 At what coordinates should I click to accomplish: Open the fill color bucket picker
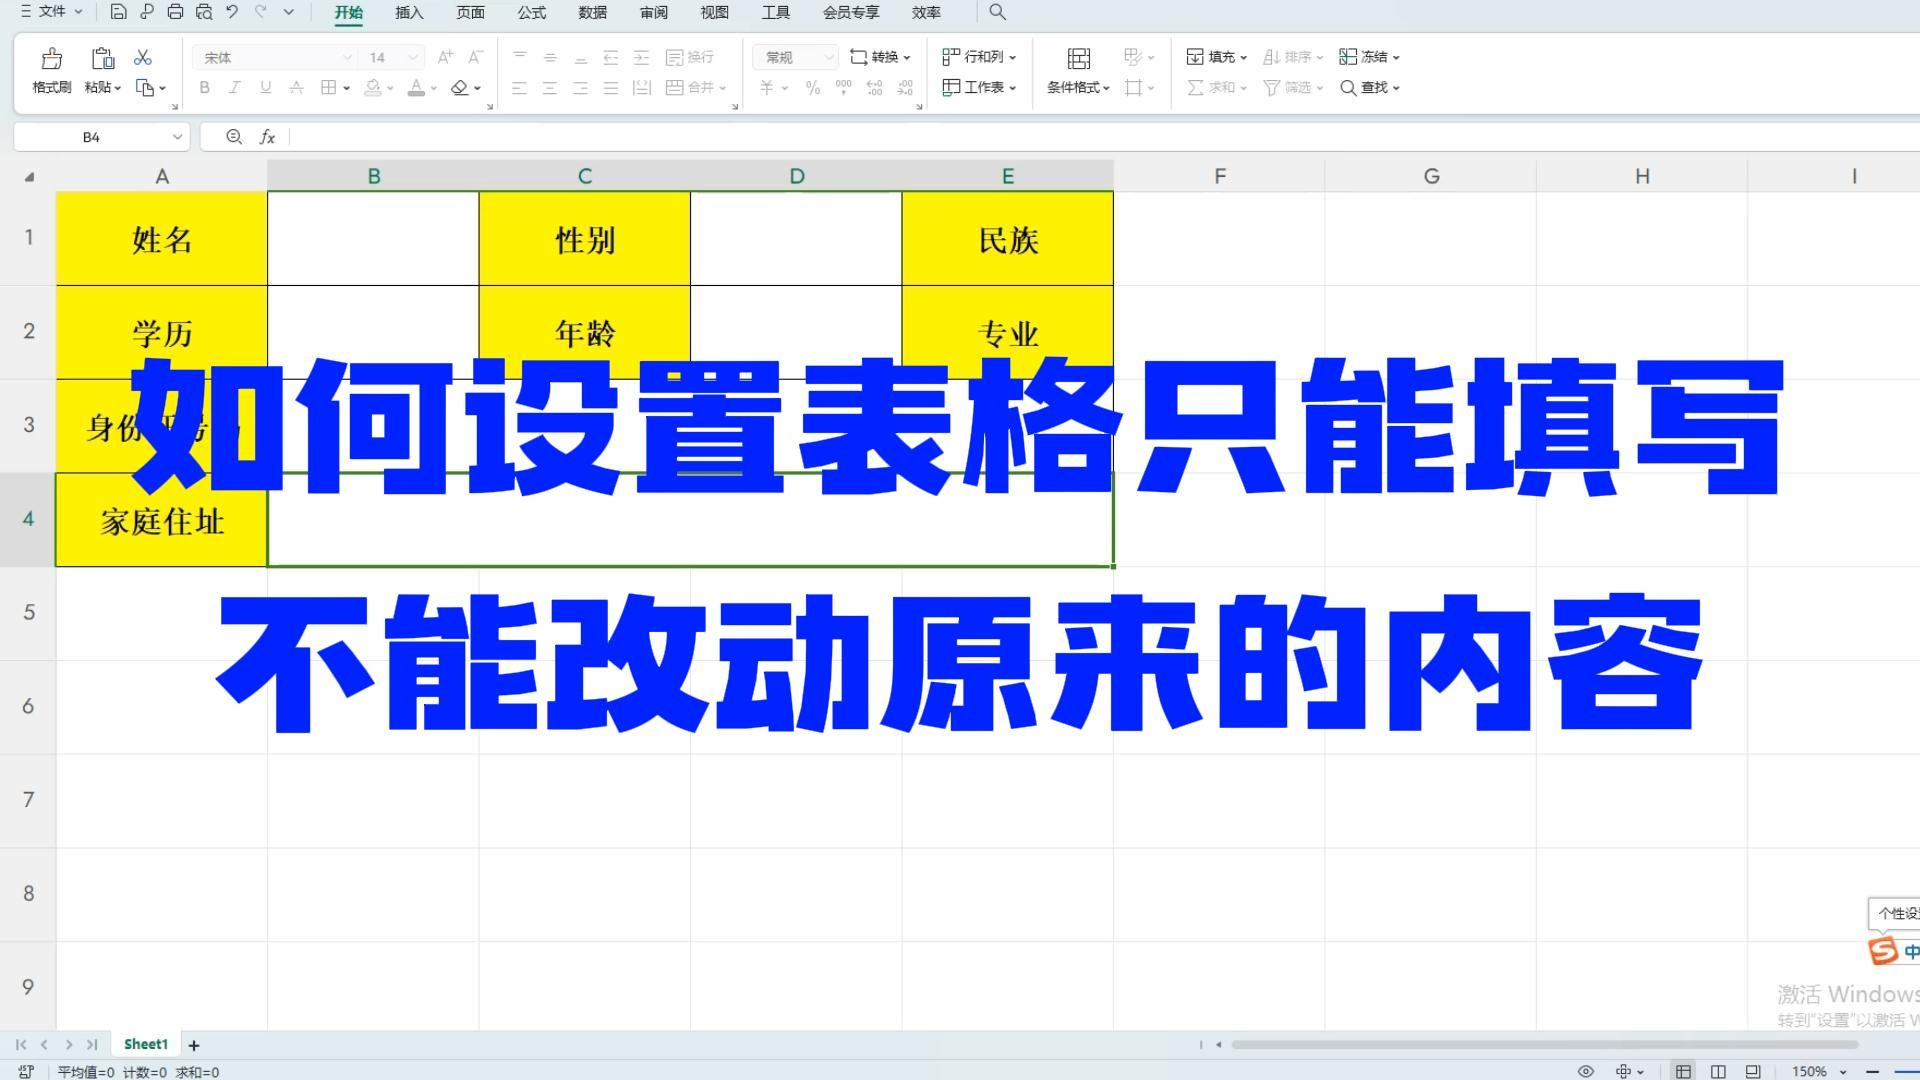pyautogui.click(x=372, y=88)
